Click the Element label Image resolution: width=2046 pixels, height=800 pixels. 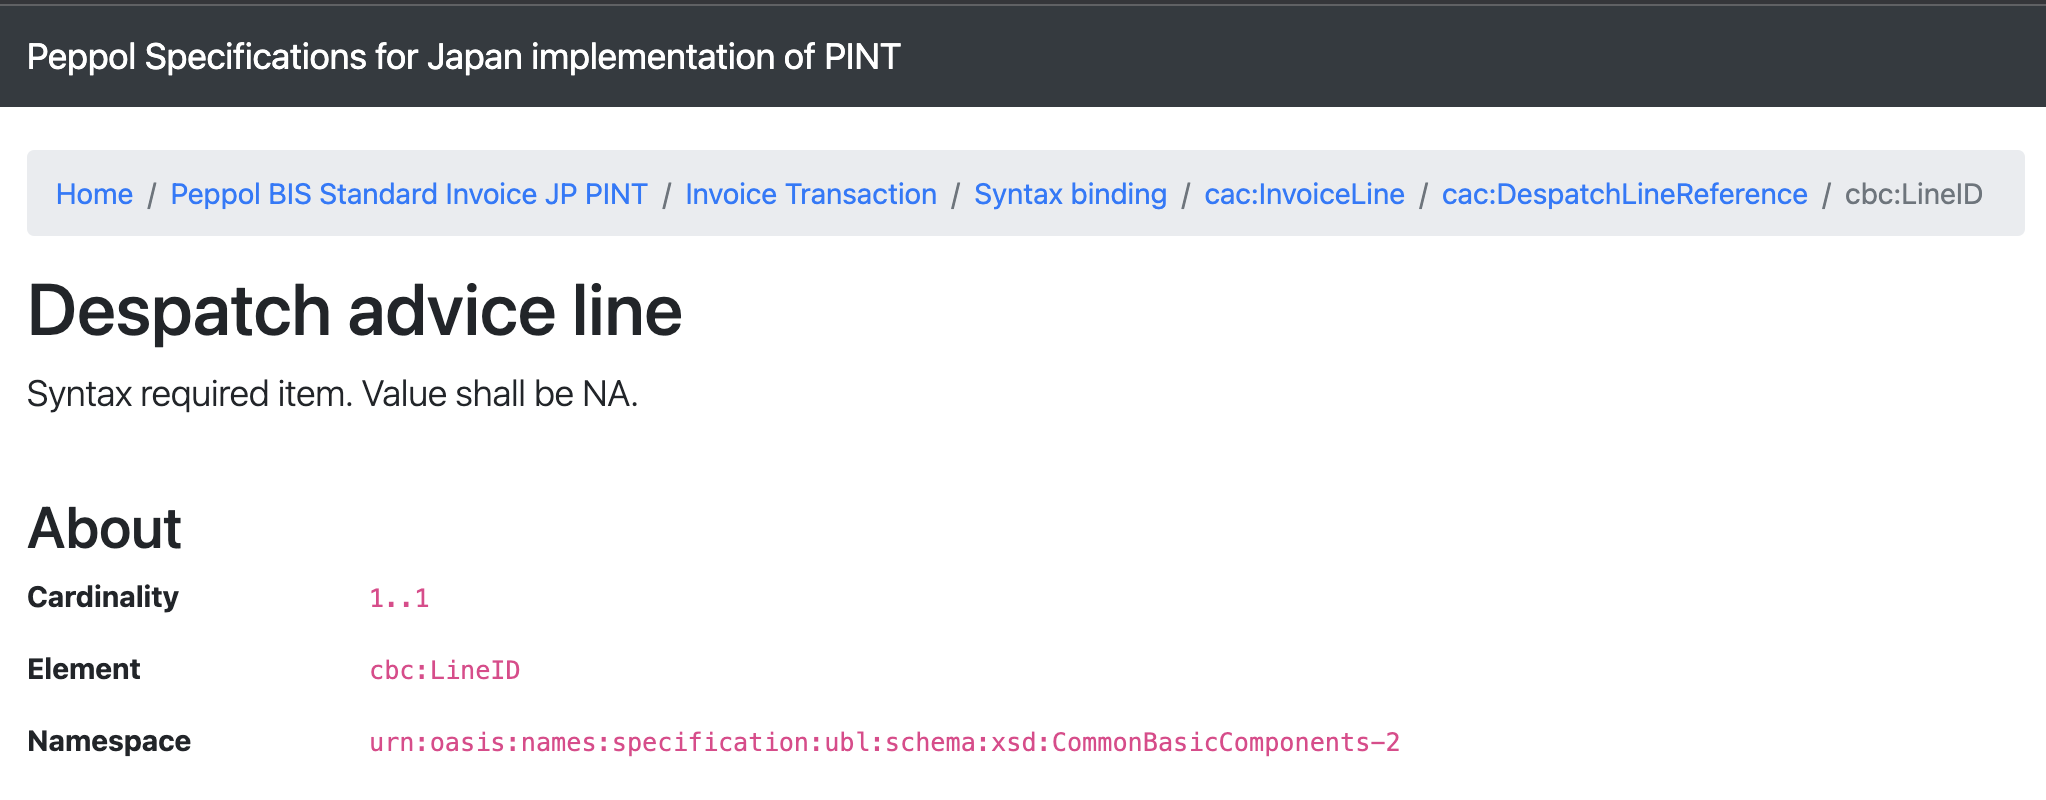pos(84,669)
